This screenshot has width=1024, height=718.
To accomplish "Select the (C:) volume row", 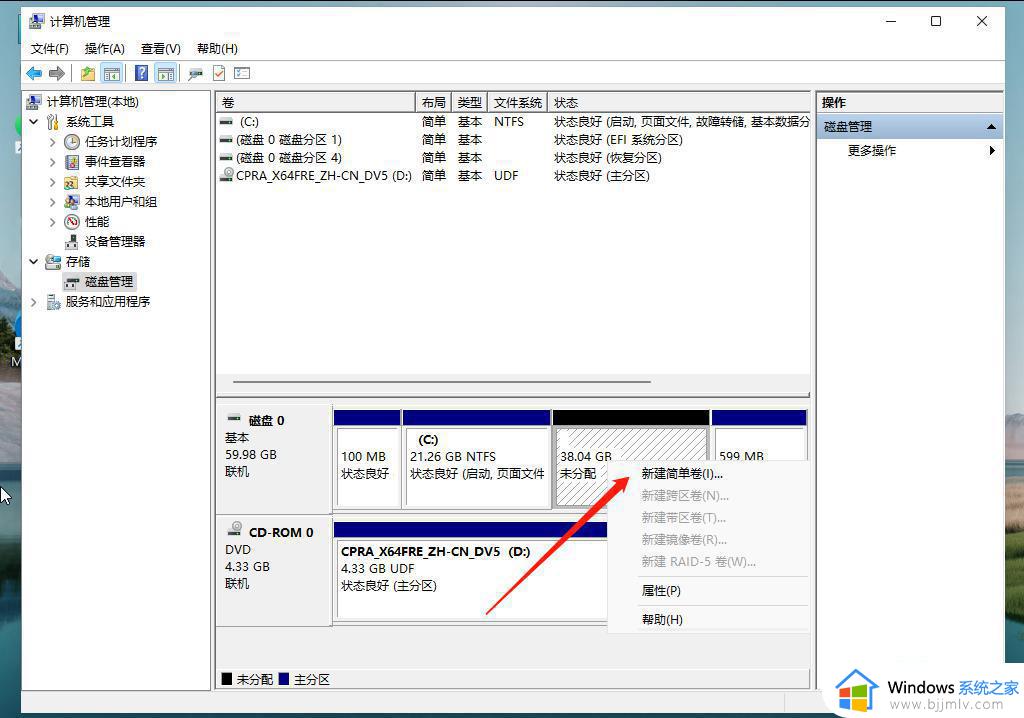I will pos(513,122).
